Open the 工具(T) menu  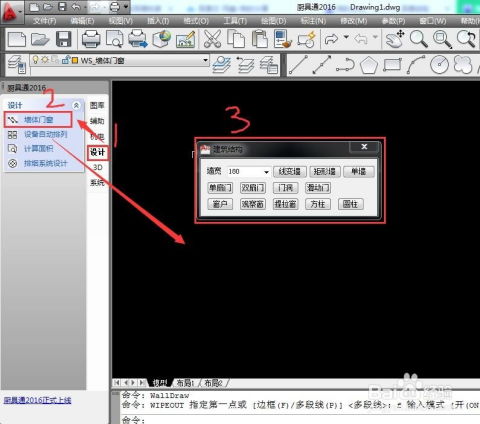point(235,21)
